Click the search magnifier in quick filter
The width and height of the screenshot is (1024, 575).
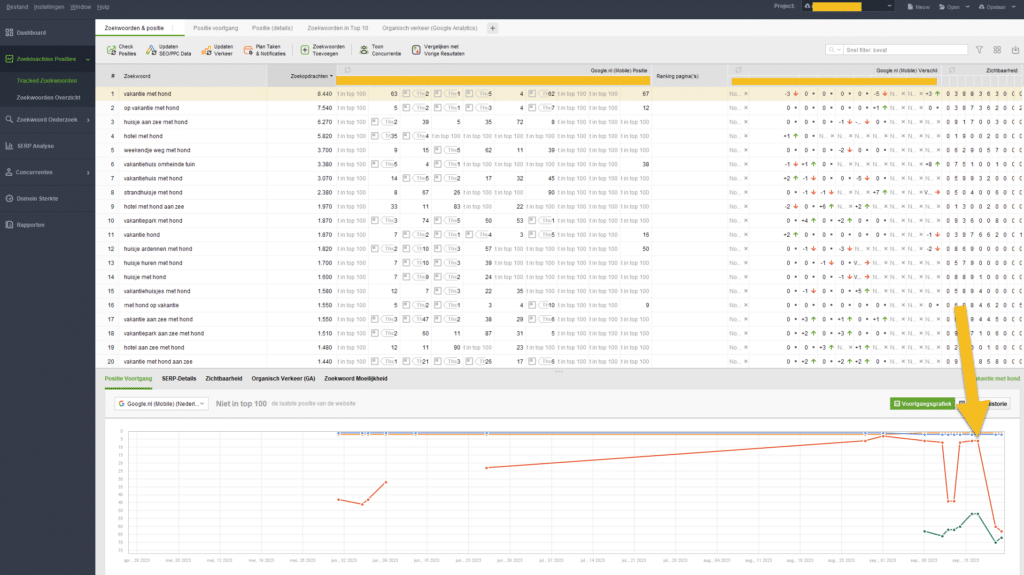(831, 50)
